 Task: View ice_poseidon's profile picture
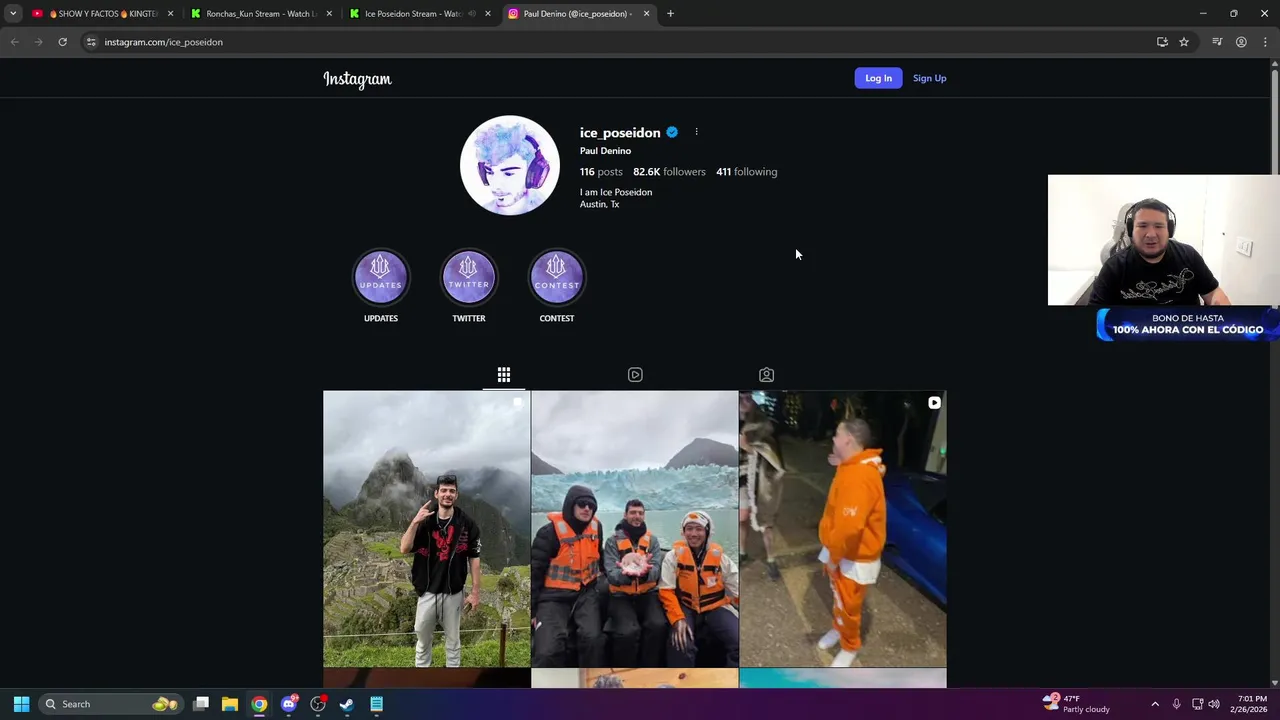pos(510,165)
